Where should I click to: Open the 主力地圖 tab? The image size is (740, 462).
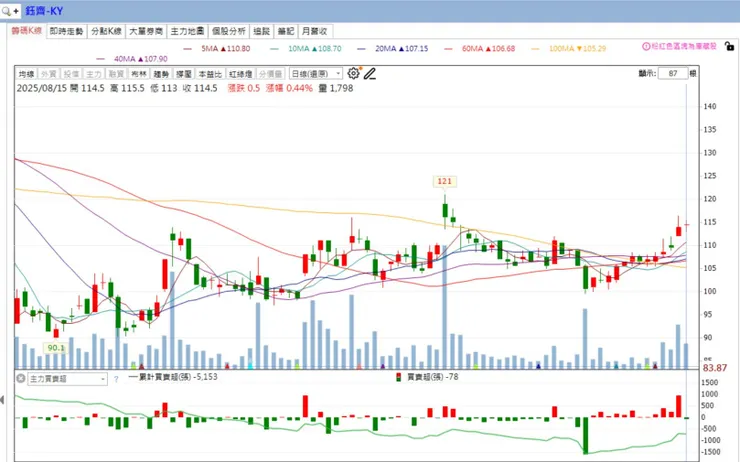(x=187, y=31)
